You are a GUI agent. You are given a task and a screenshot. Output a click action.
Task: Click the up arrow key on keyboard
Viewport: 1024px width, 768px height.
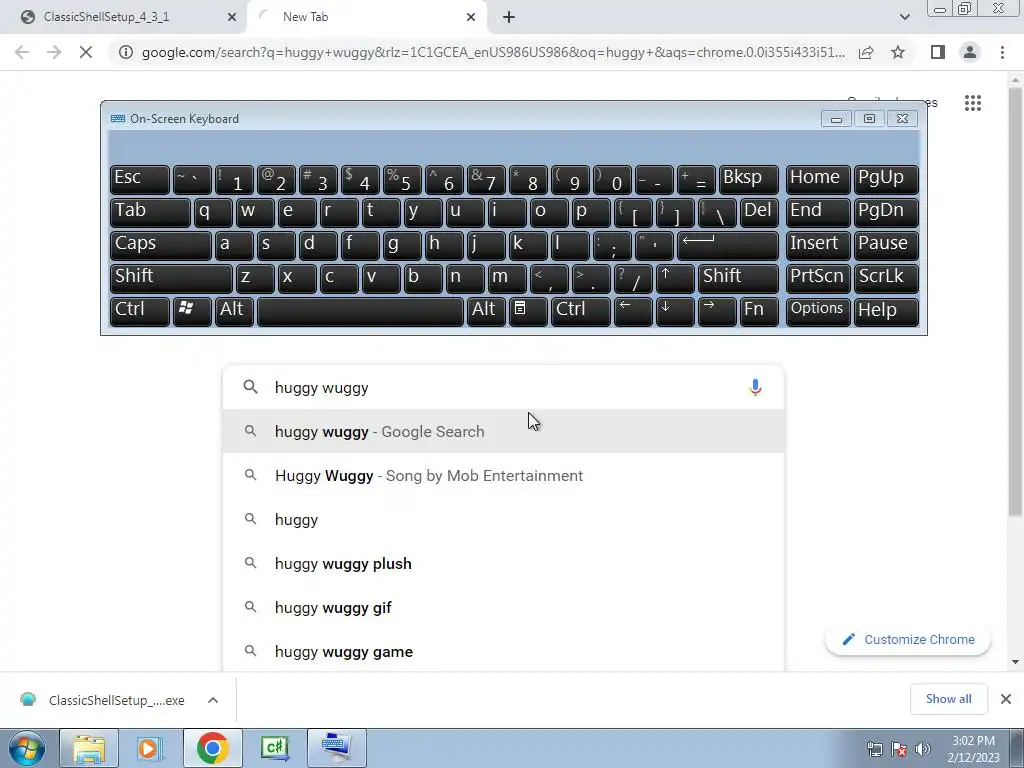click(674, 278)
